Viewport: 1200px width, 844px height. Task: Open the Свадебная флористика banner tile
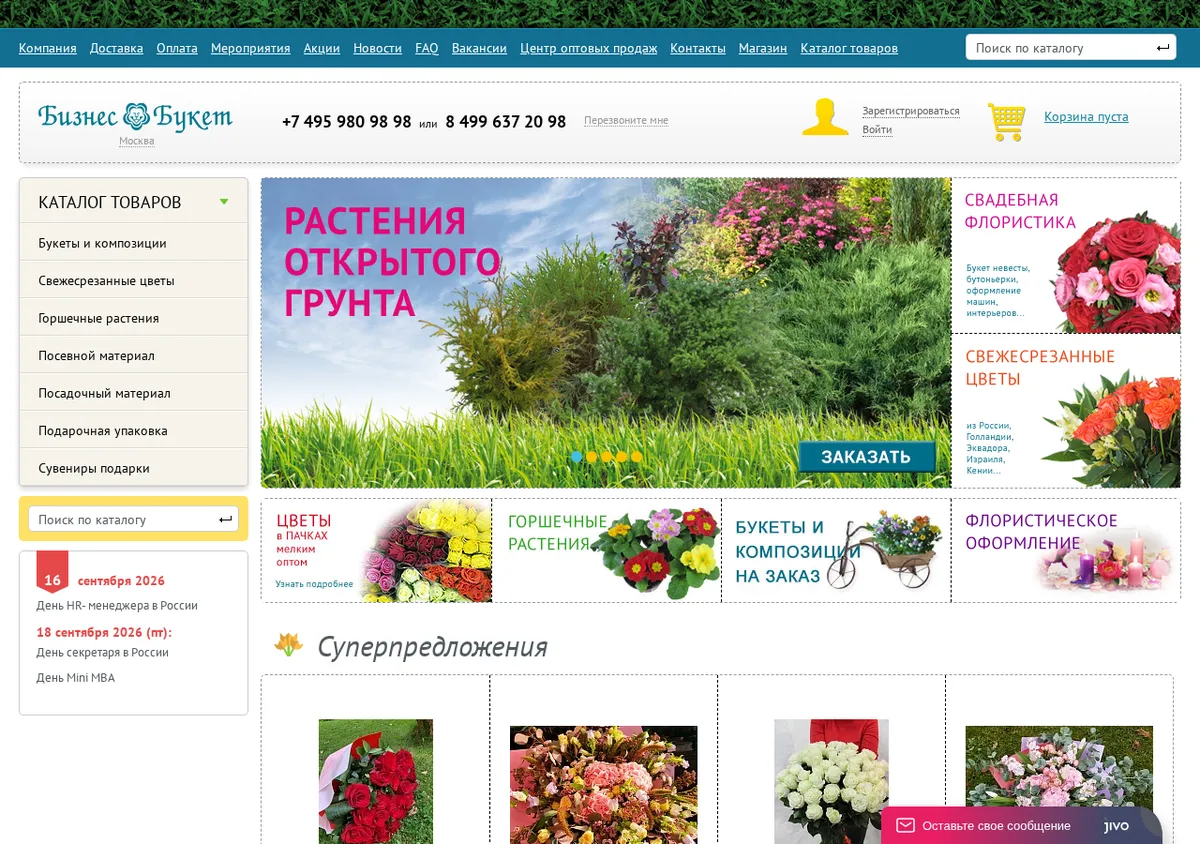pyautogui.click(x=1066, y=256)
